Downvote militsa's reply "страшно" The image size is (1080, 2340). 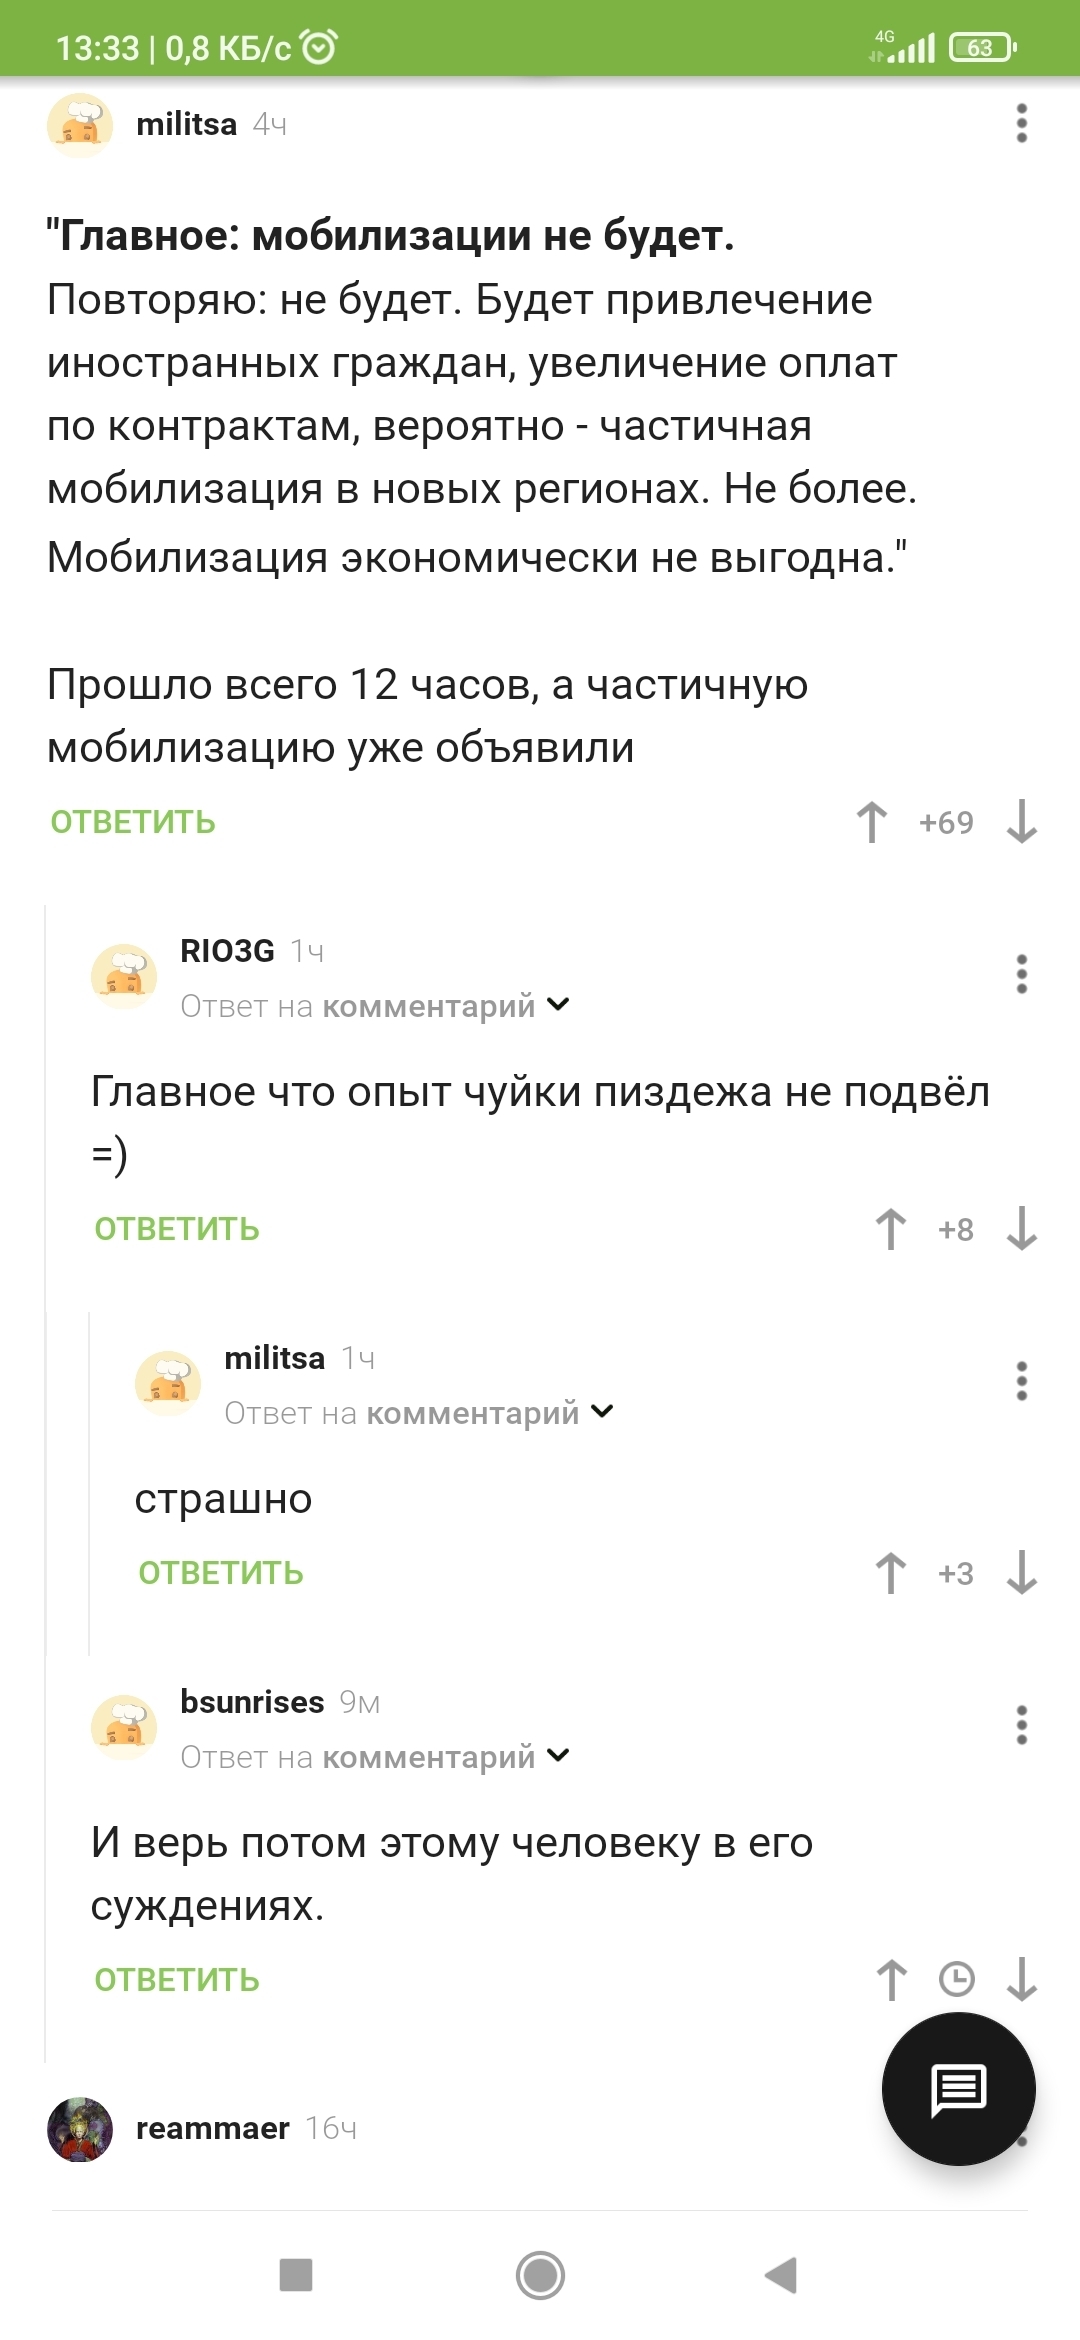(1021, 1573)
